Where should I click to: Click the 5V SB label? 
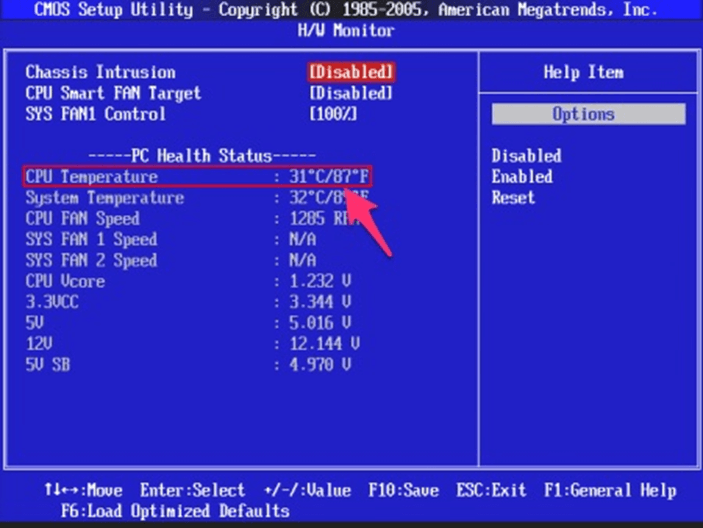point(48,365)
